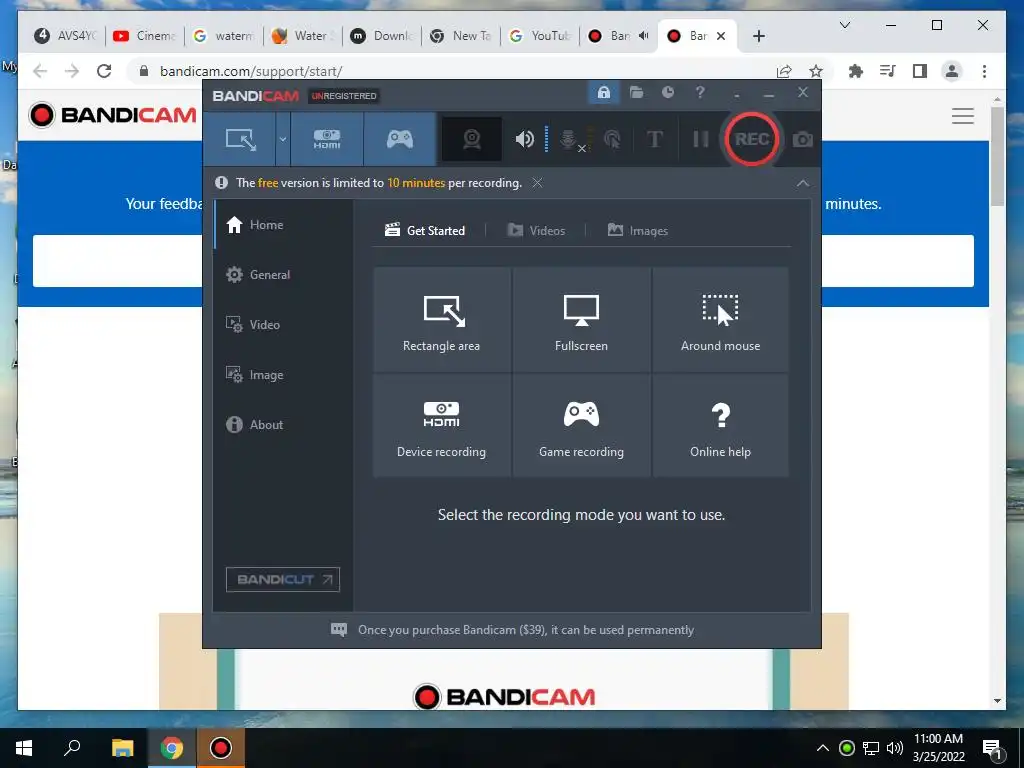Open the Chrome three-dot menu
The image size is (1024, 768).
pos(984,71)
